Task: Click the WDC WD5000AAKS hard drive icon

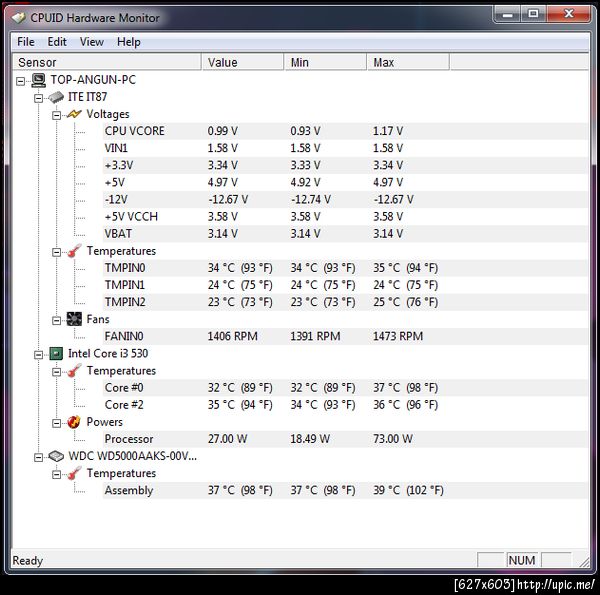Action: pyautogui.click(x=56, y=456)
